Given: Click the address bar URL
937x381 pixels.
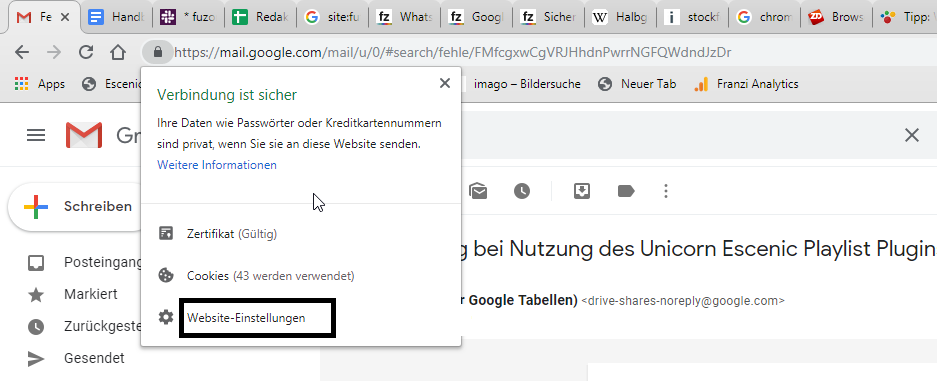Looking at the screenshot, I should (x=452, y=53).
